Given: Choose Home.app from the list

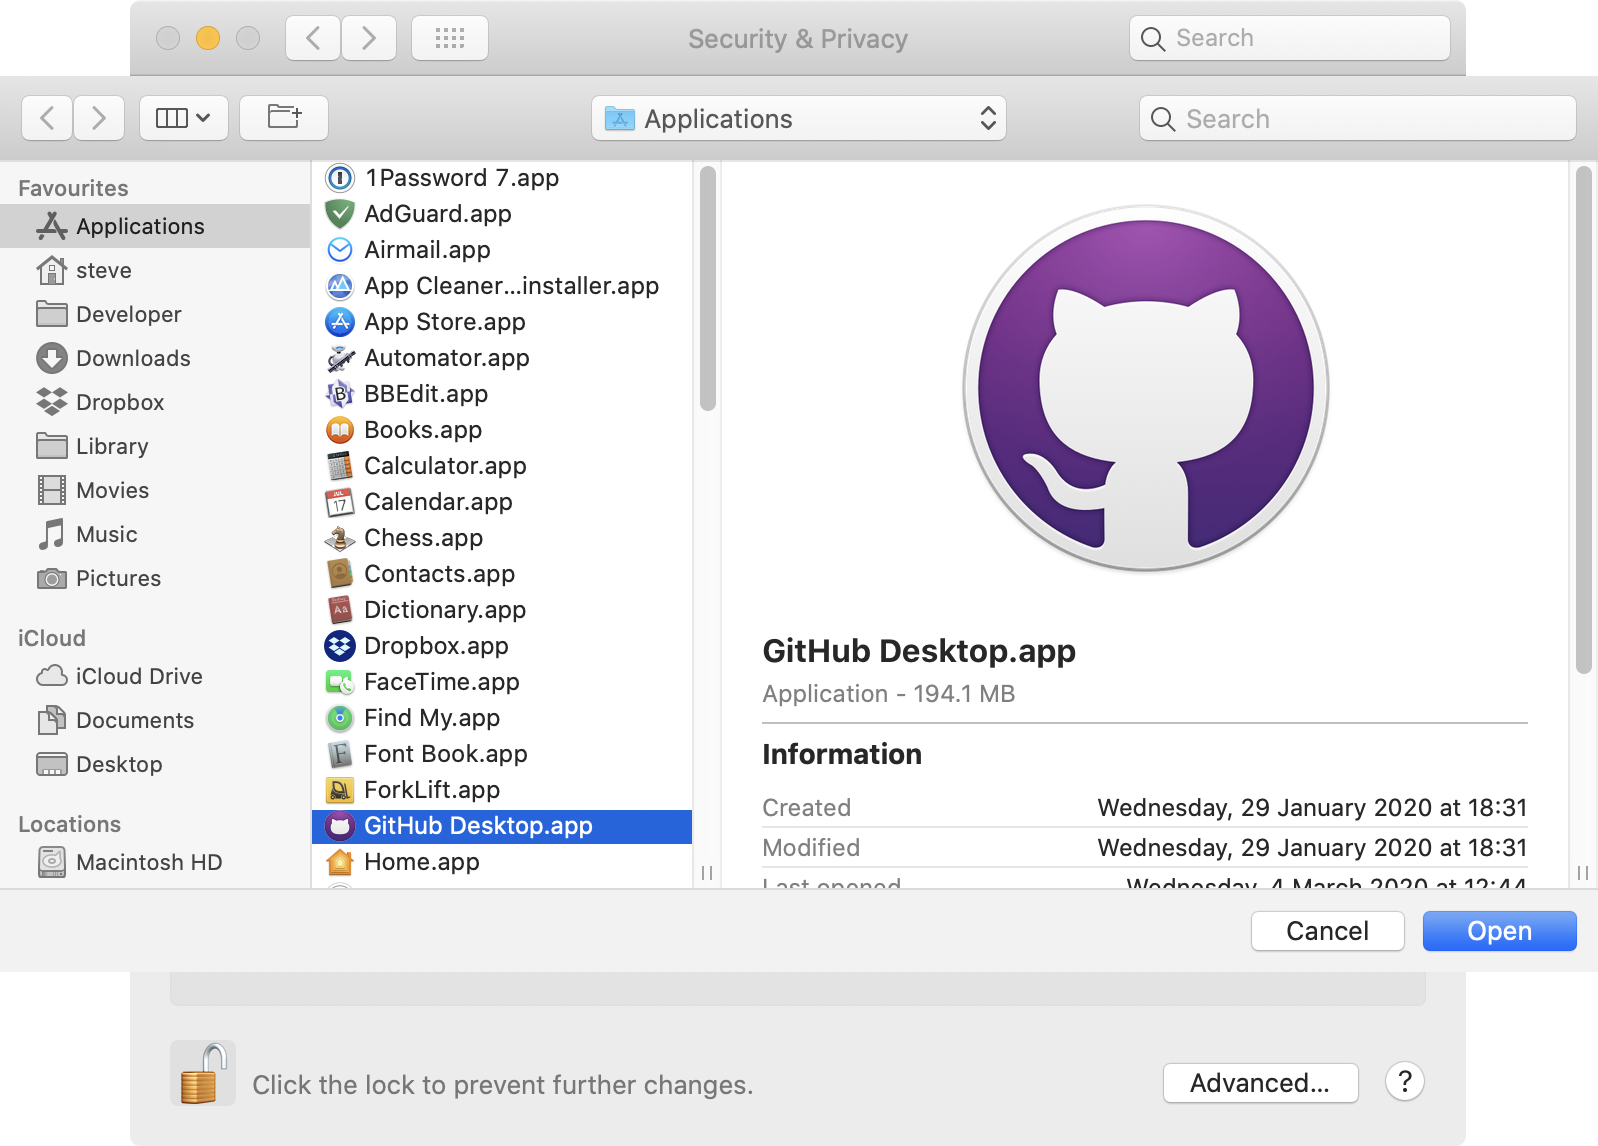Looking at the screenshot, I should pyautogui.click(x=502, y=862).
